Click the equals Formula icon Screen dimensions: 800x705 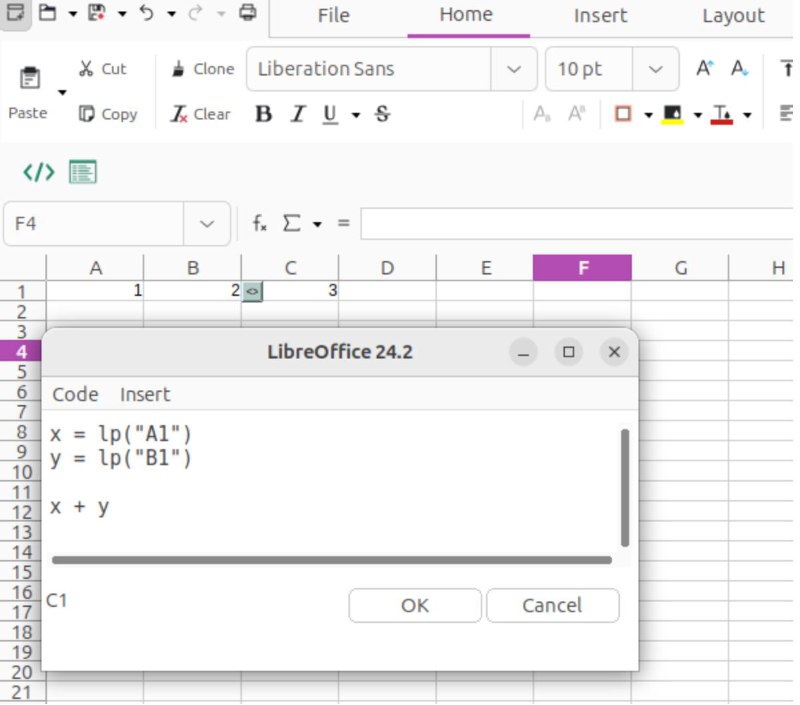344,223
